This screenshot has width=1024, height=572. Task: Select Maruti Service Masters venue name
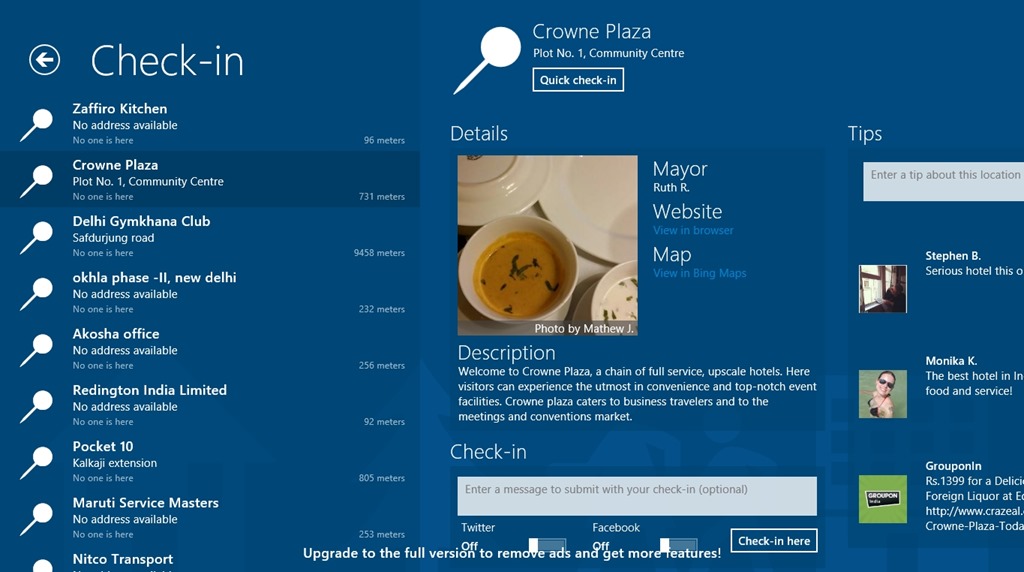tap(146, 503)
